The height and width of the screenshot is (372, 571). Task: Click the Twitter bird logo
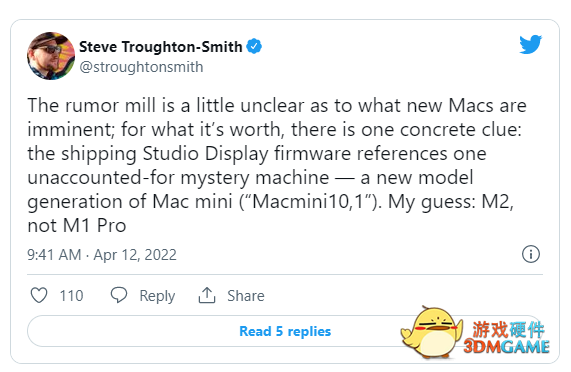point(531,44)
